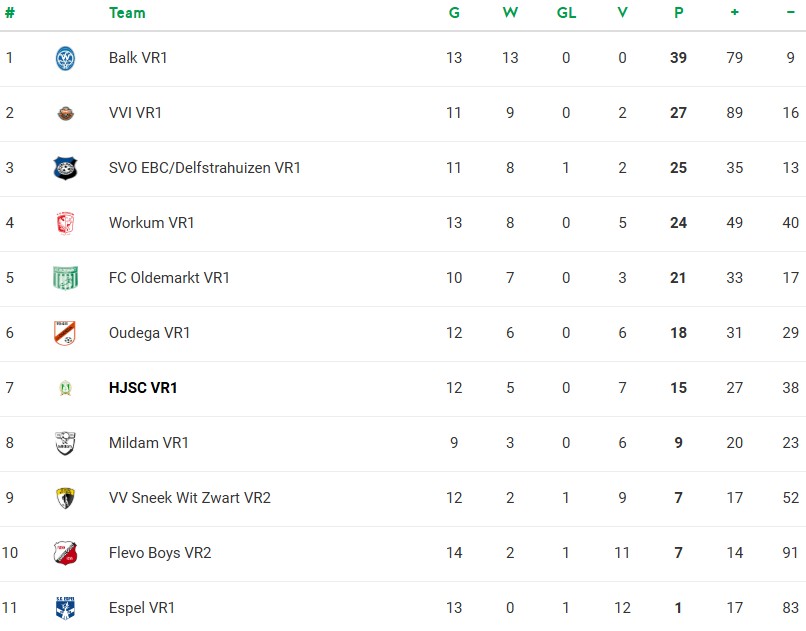
Task: Click the Team column header
Action: coord(127,13)
